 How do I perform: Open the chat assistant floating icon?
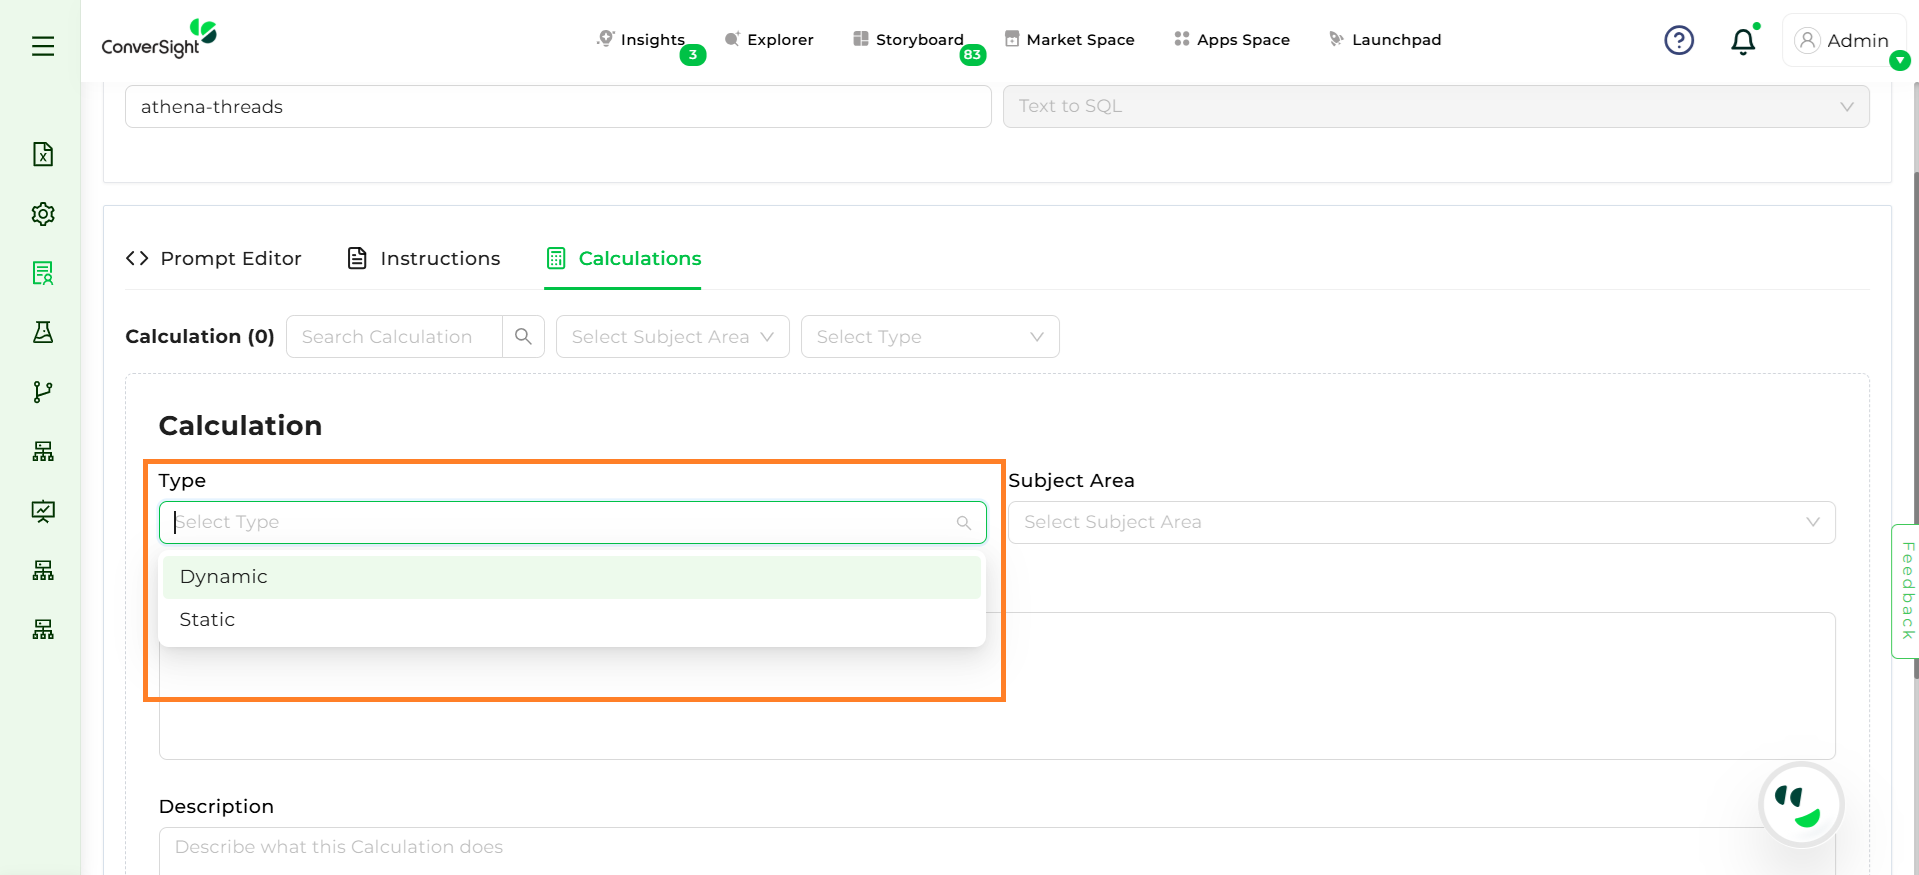pos(1800,805)
